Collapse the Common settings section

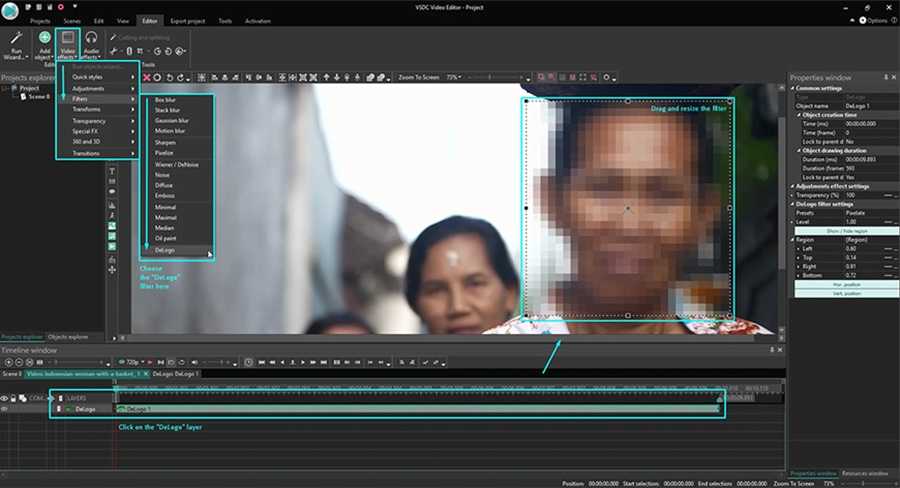click(x=792, y=89)
